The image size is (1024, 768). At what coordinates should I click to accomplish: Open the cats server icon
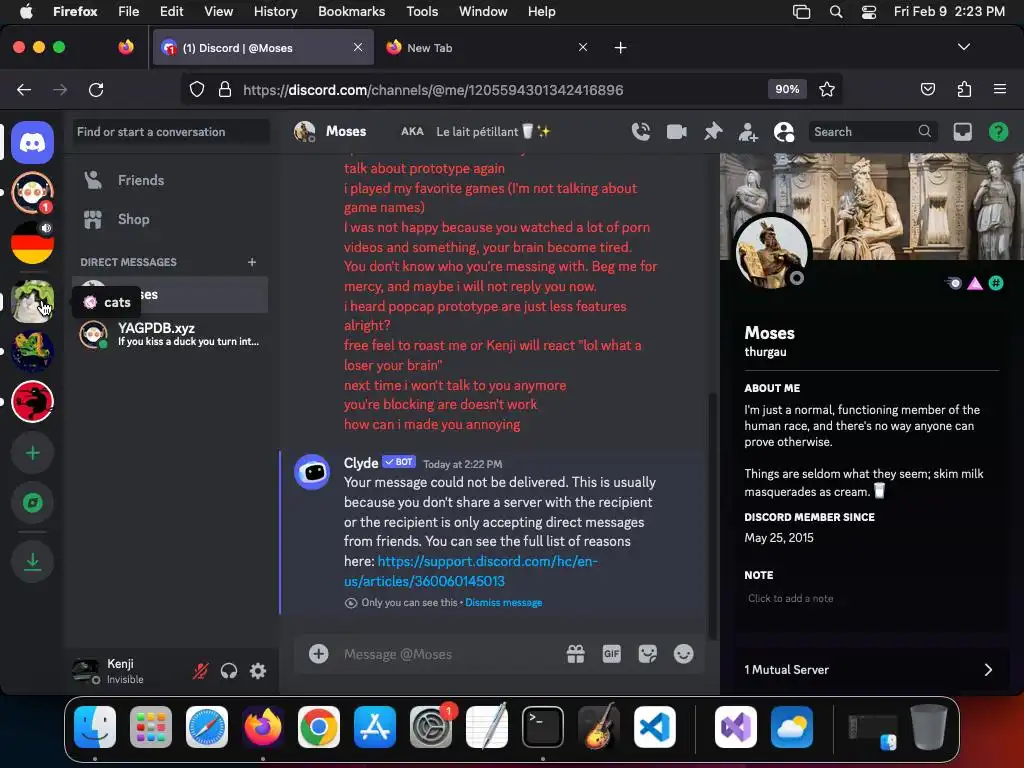click(32, 302)
